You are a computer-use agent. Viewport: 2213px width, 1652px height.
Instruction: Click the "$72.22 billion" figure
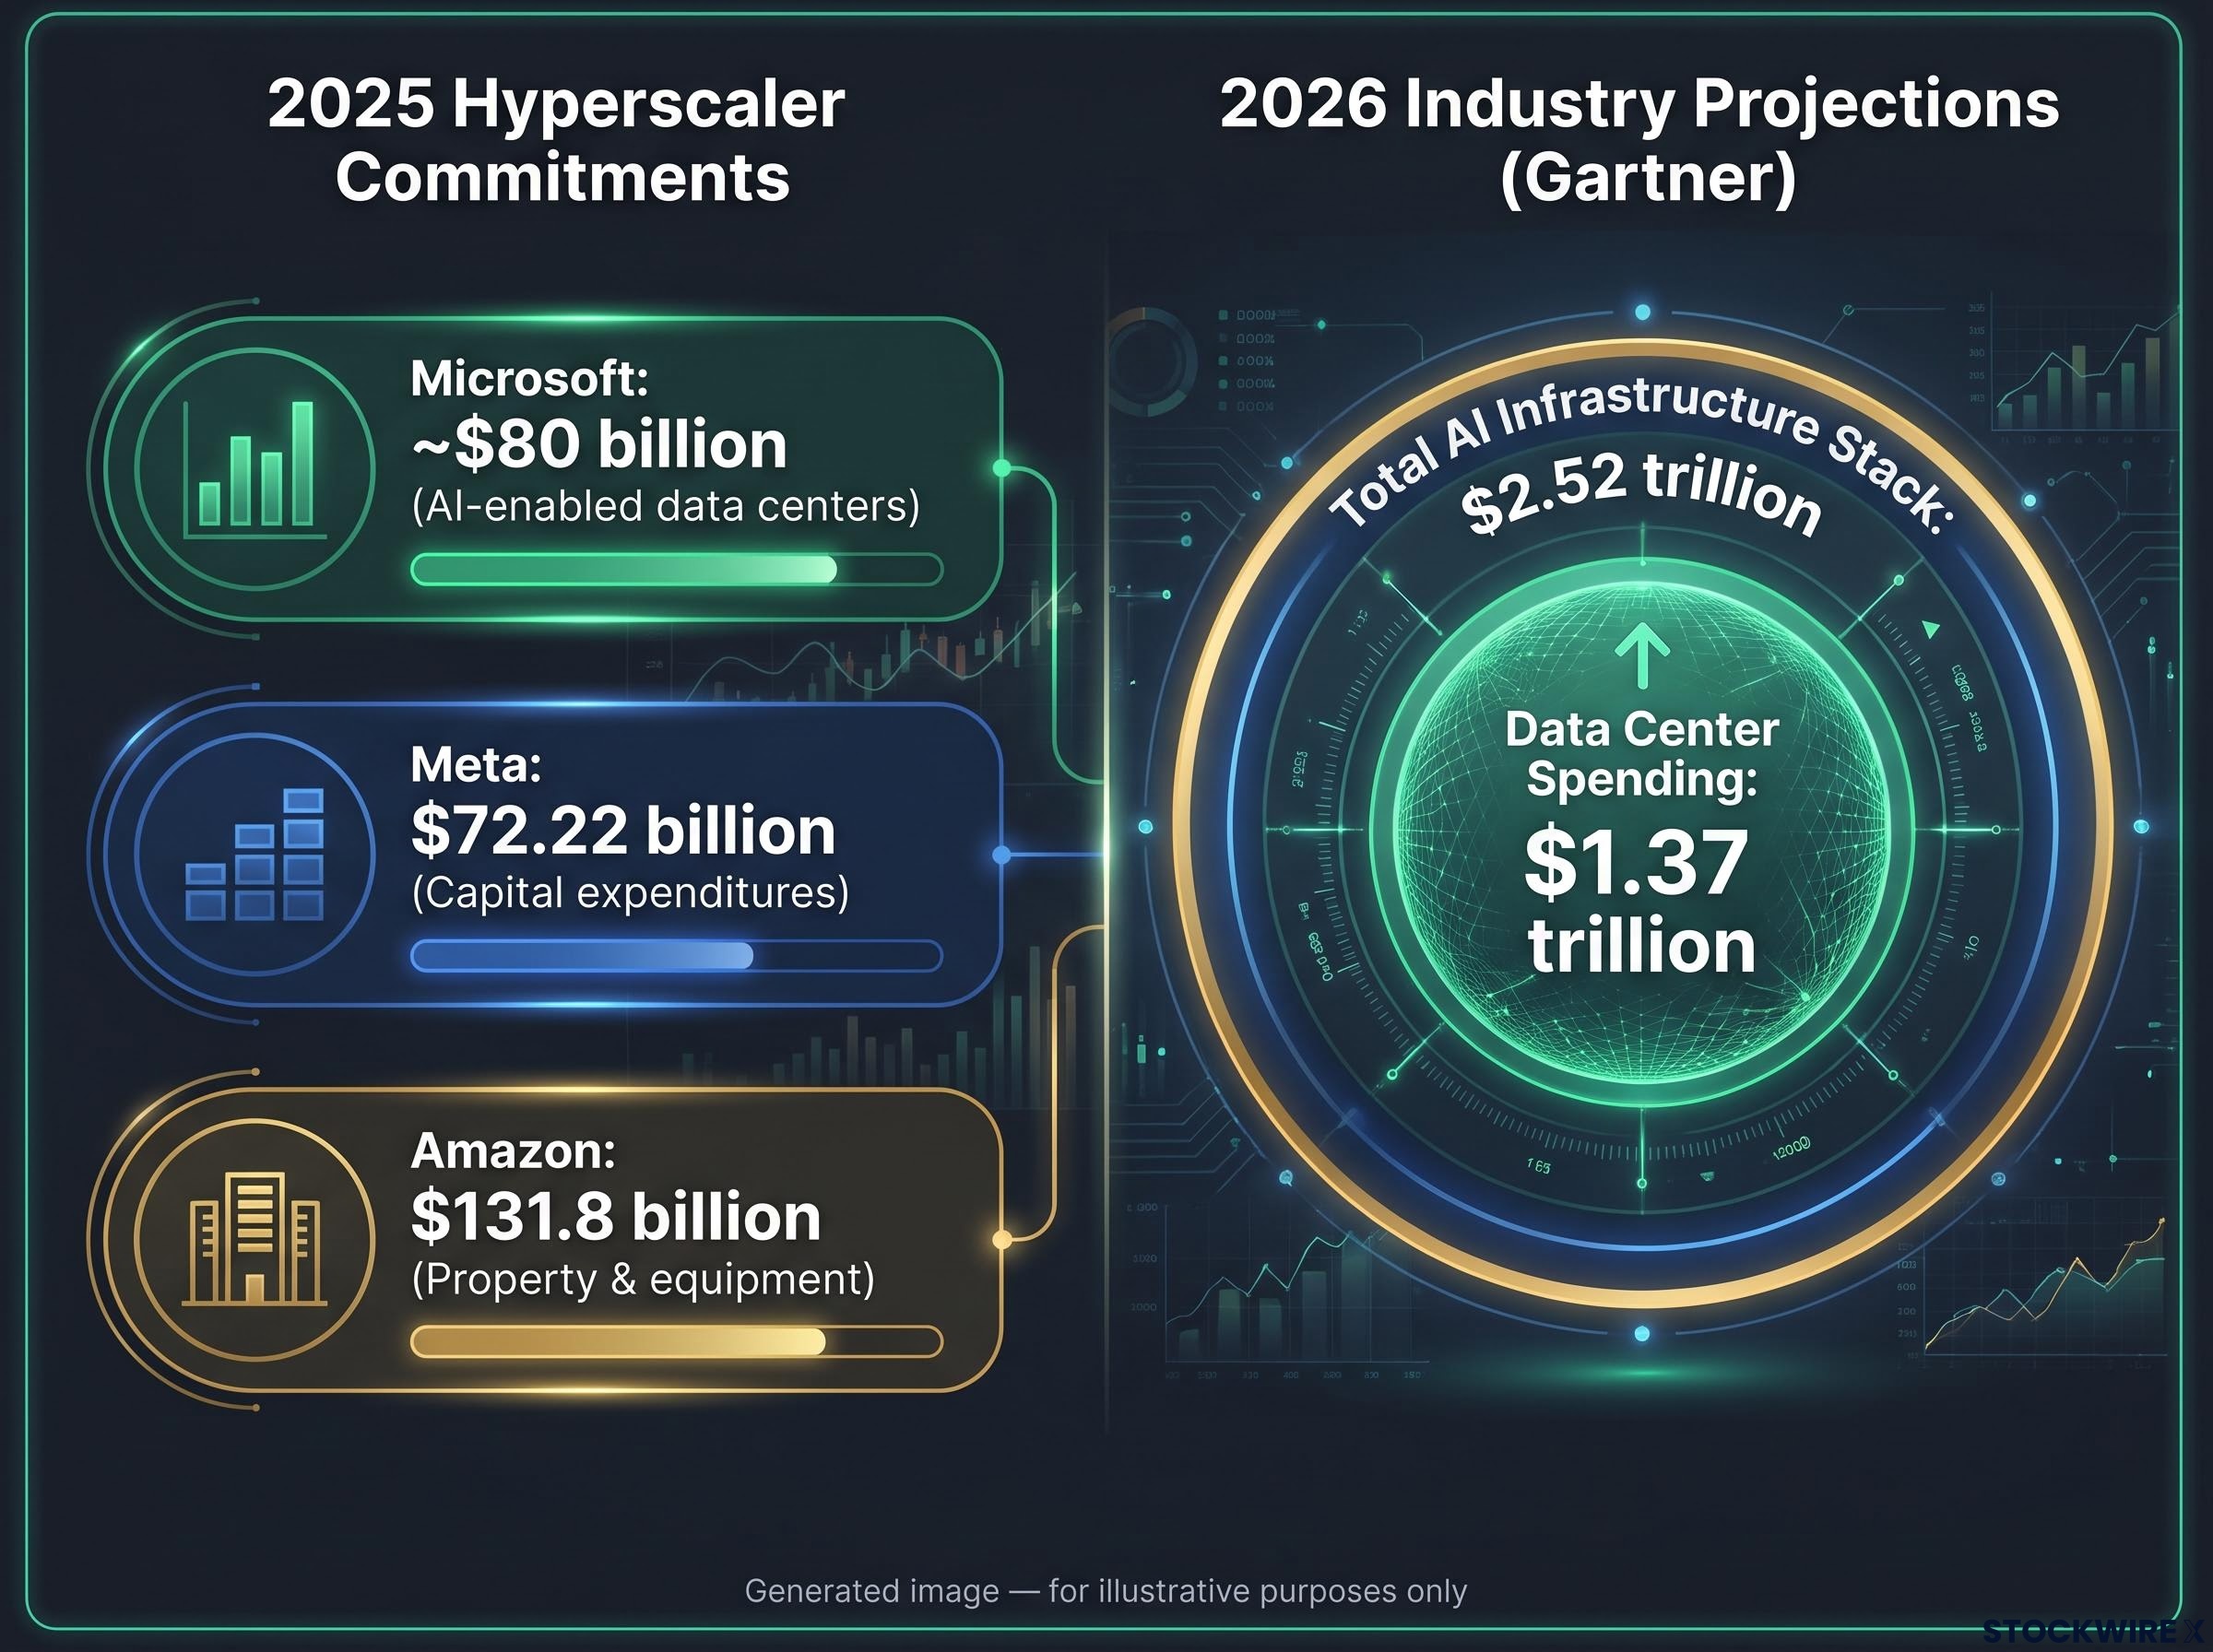pyautogui.click(x=624, y=830)
